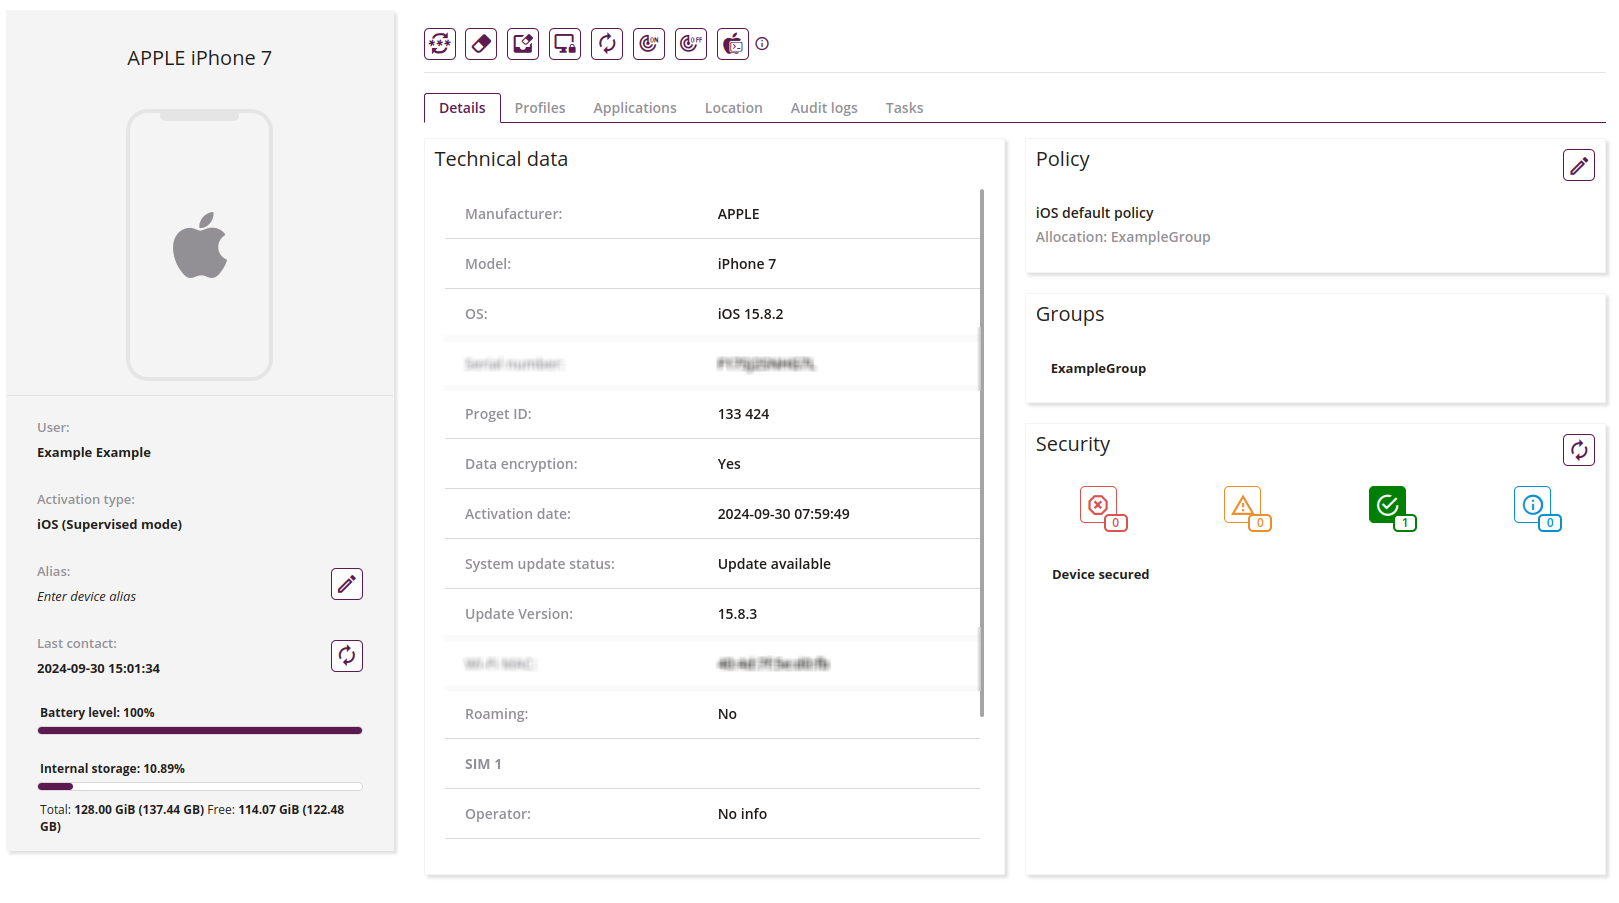Click the eraser wipe device icon

[481, 44]
